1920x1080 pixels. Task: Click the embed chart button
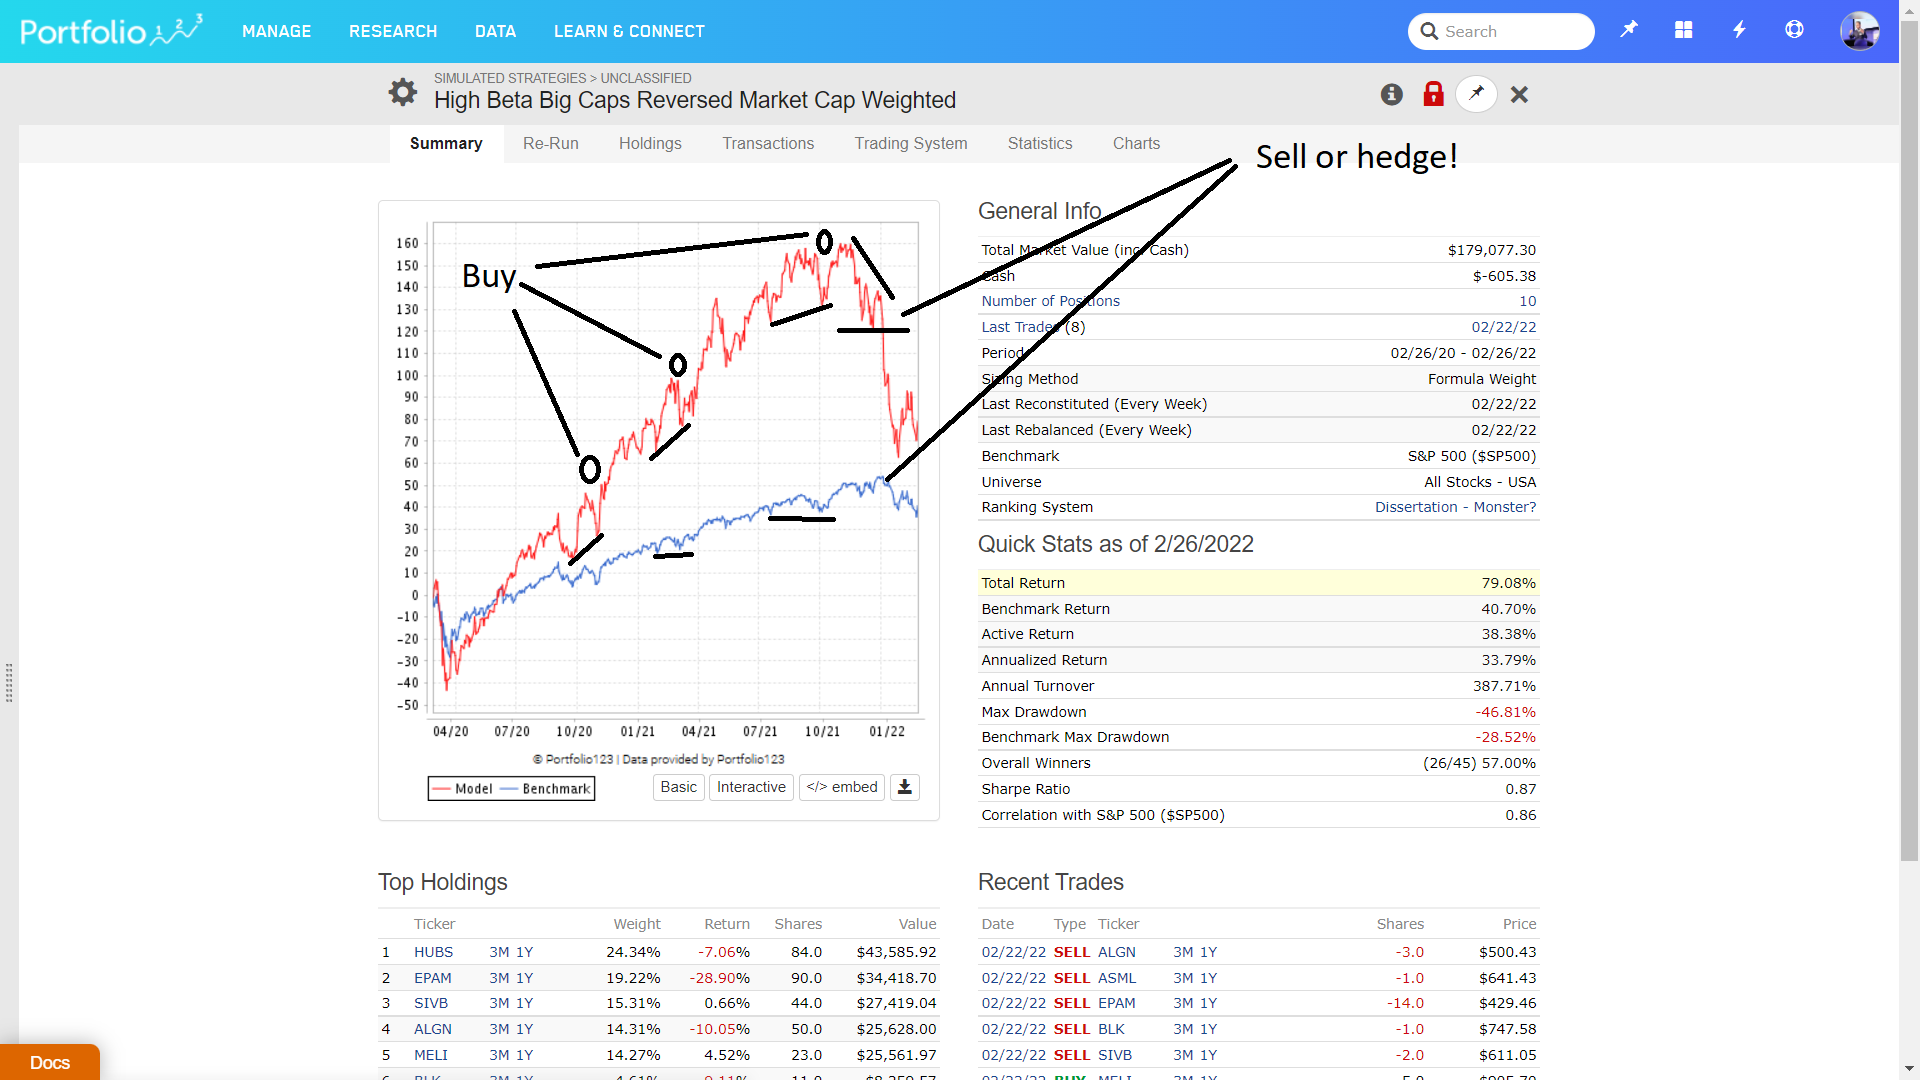click(x=841, y=787)
